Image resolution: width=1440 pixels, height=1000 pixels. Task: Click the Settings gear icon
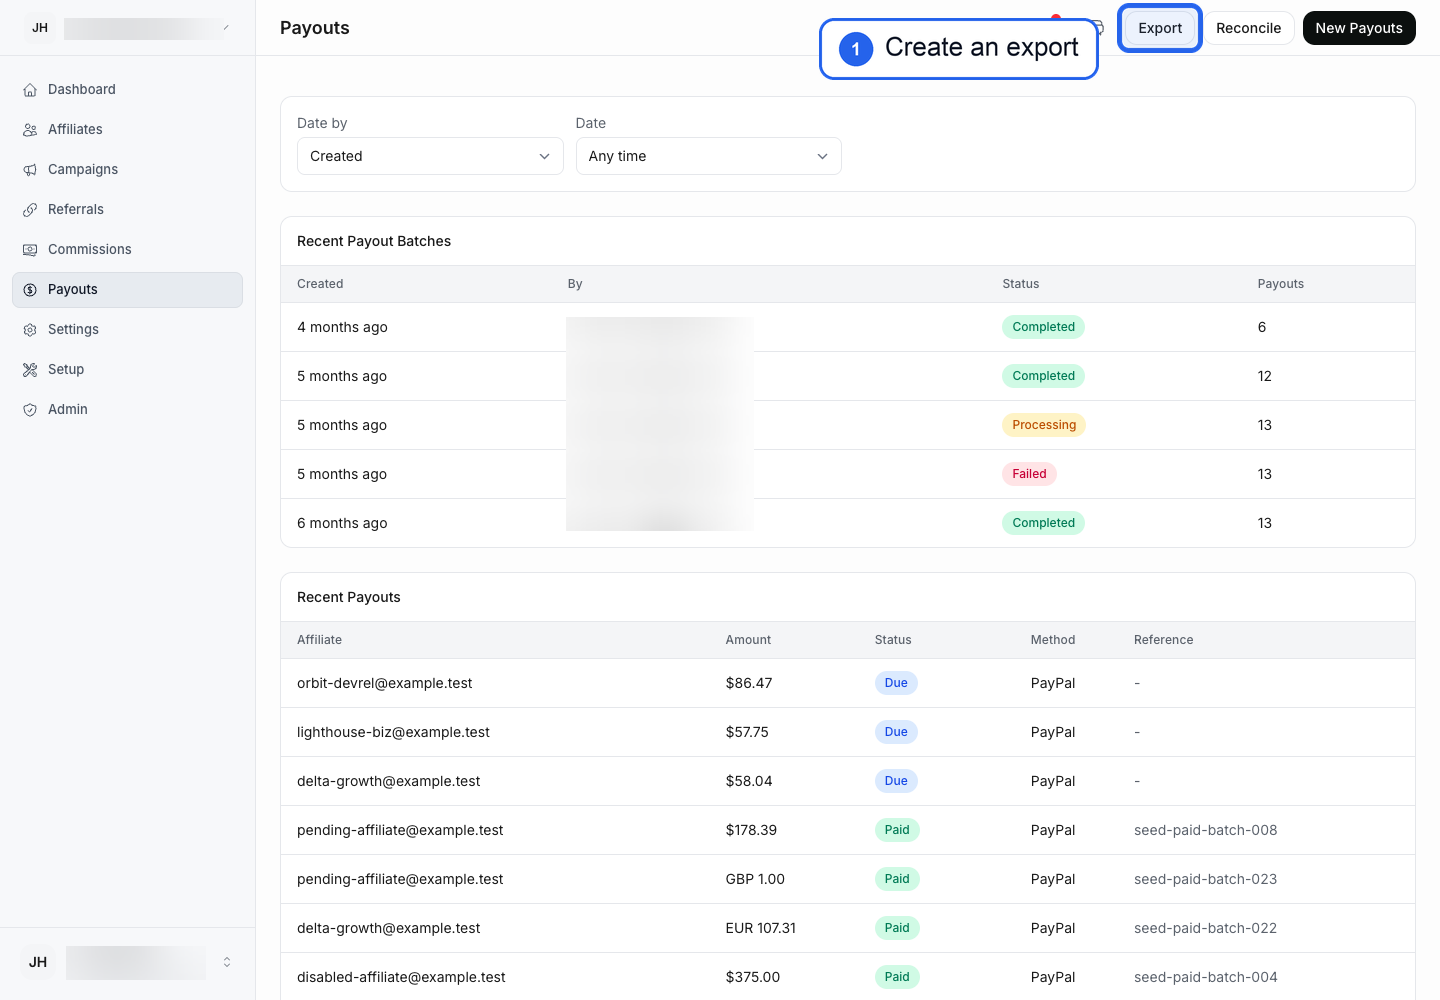click(x=30, y=330)
